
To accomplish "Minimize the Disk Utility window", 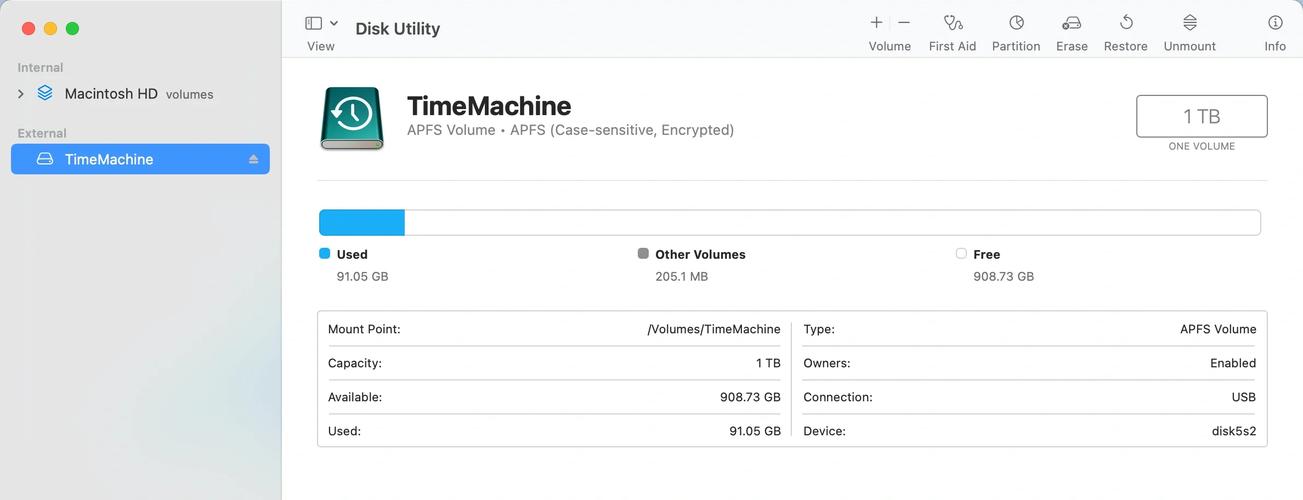I will [x=50, y=29].
